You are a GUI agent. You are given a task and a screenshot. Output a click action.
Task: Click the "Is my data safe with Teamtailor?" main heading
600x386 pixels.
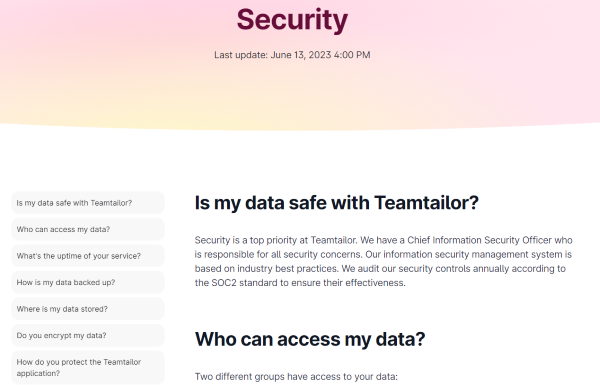tap(336, 203)
